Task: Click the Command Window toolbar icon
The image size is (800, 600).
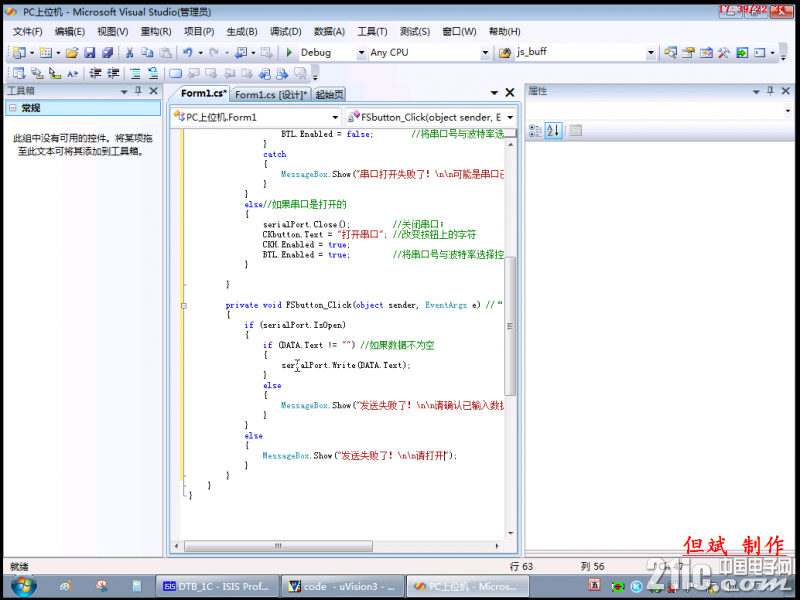Action: tap(760, 53)
